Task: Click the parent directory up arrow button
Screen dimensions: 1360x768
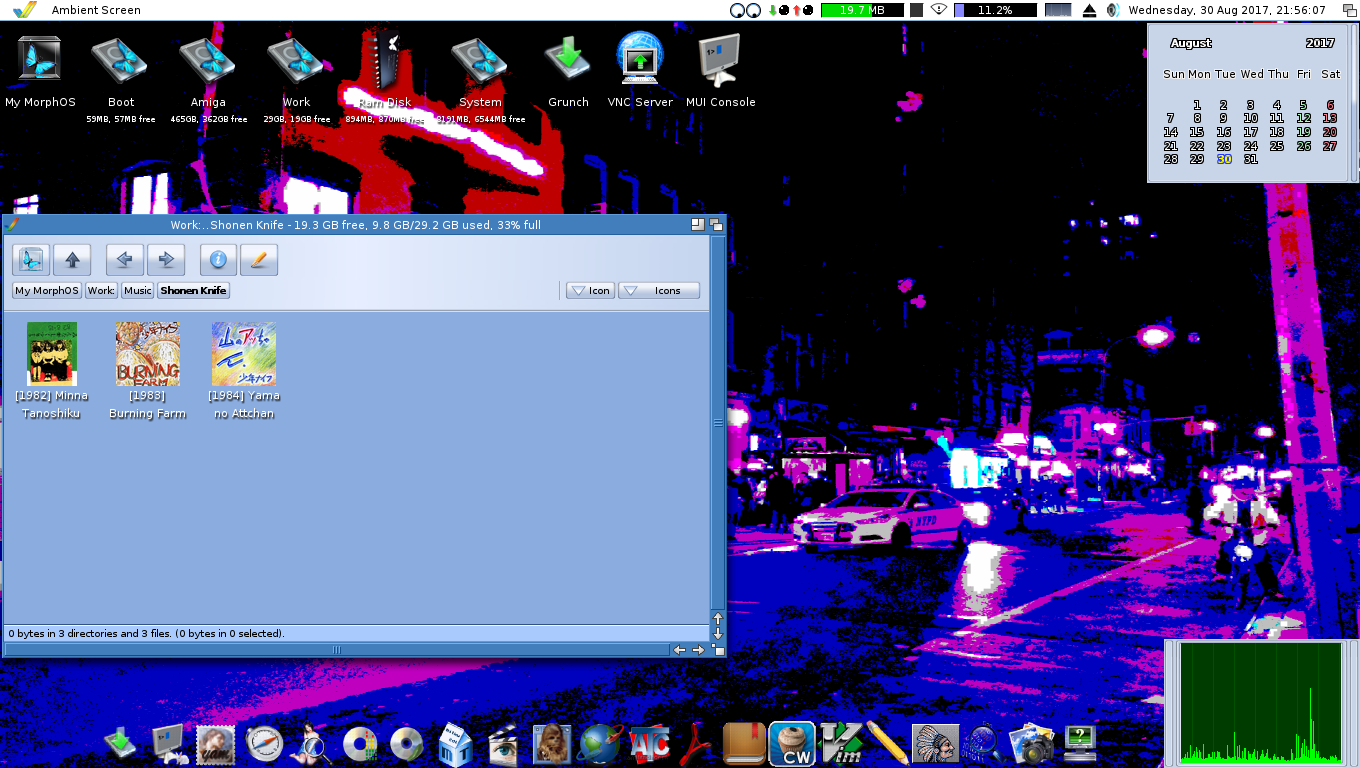Action: coord(72,260)
